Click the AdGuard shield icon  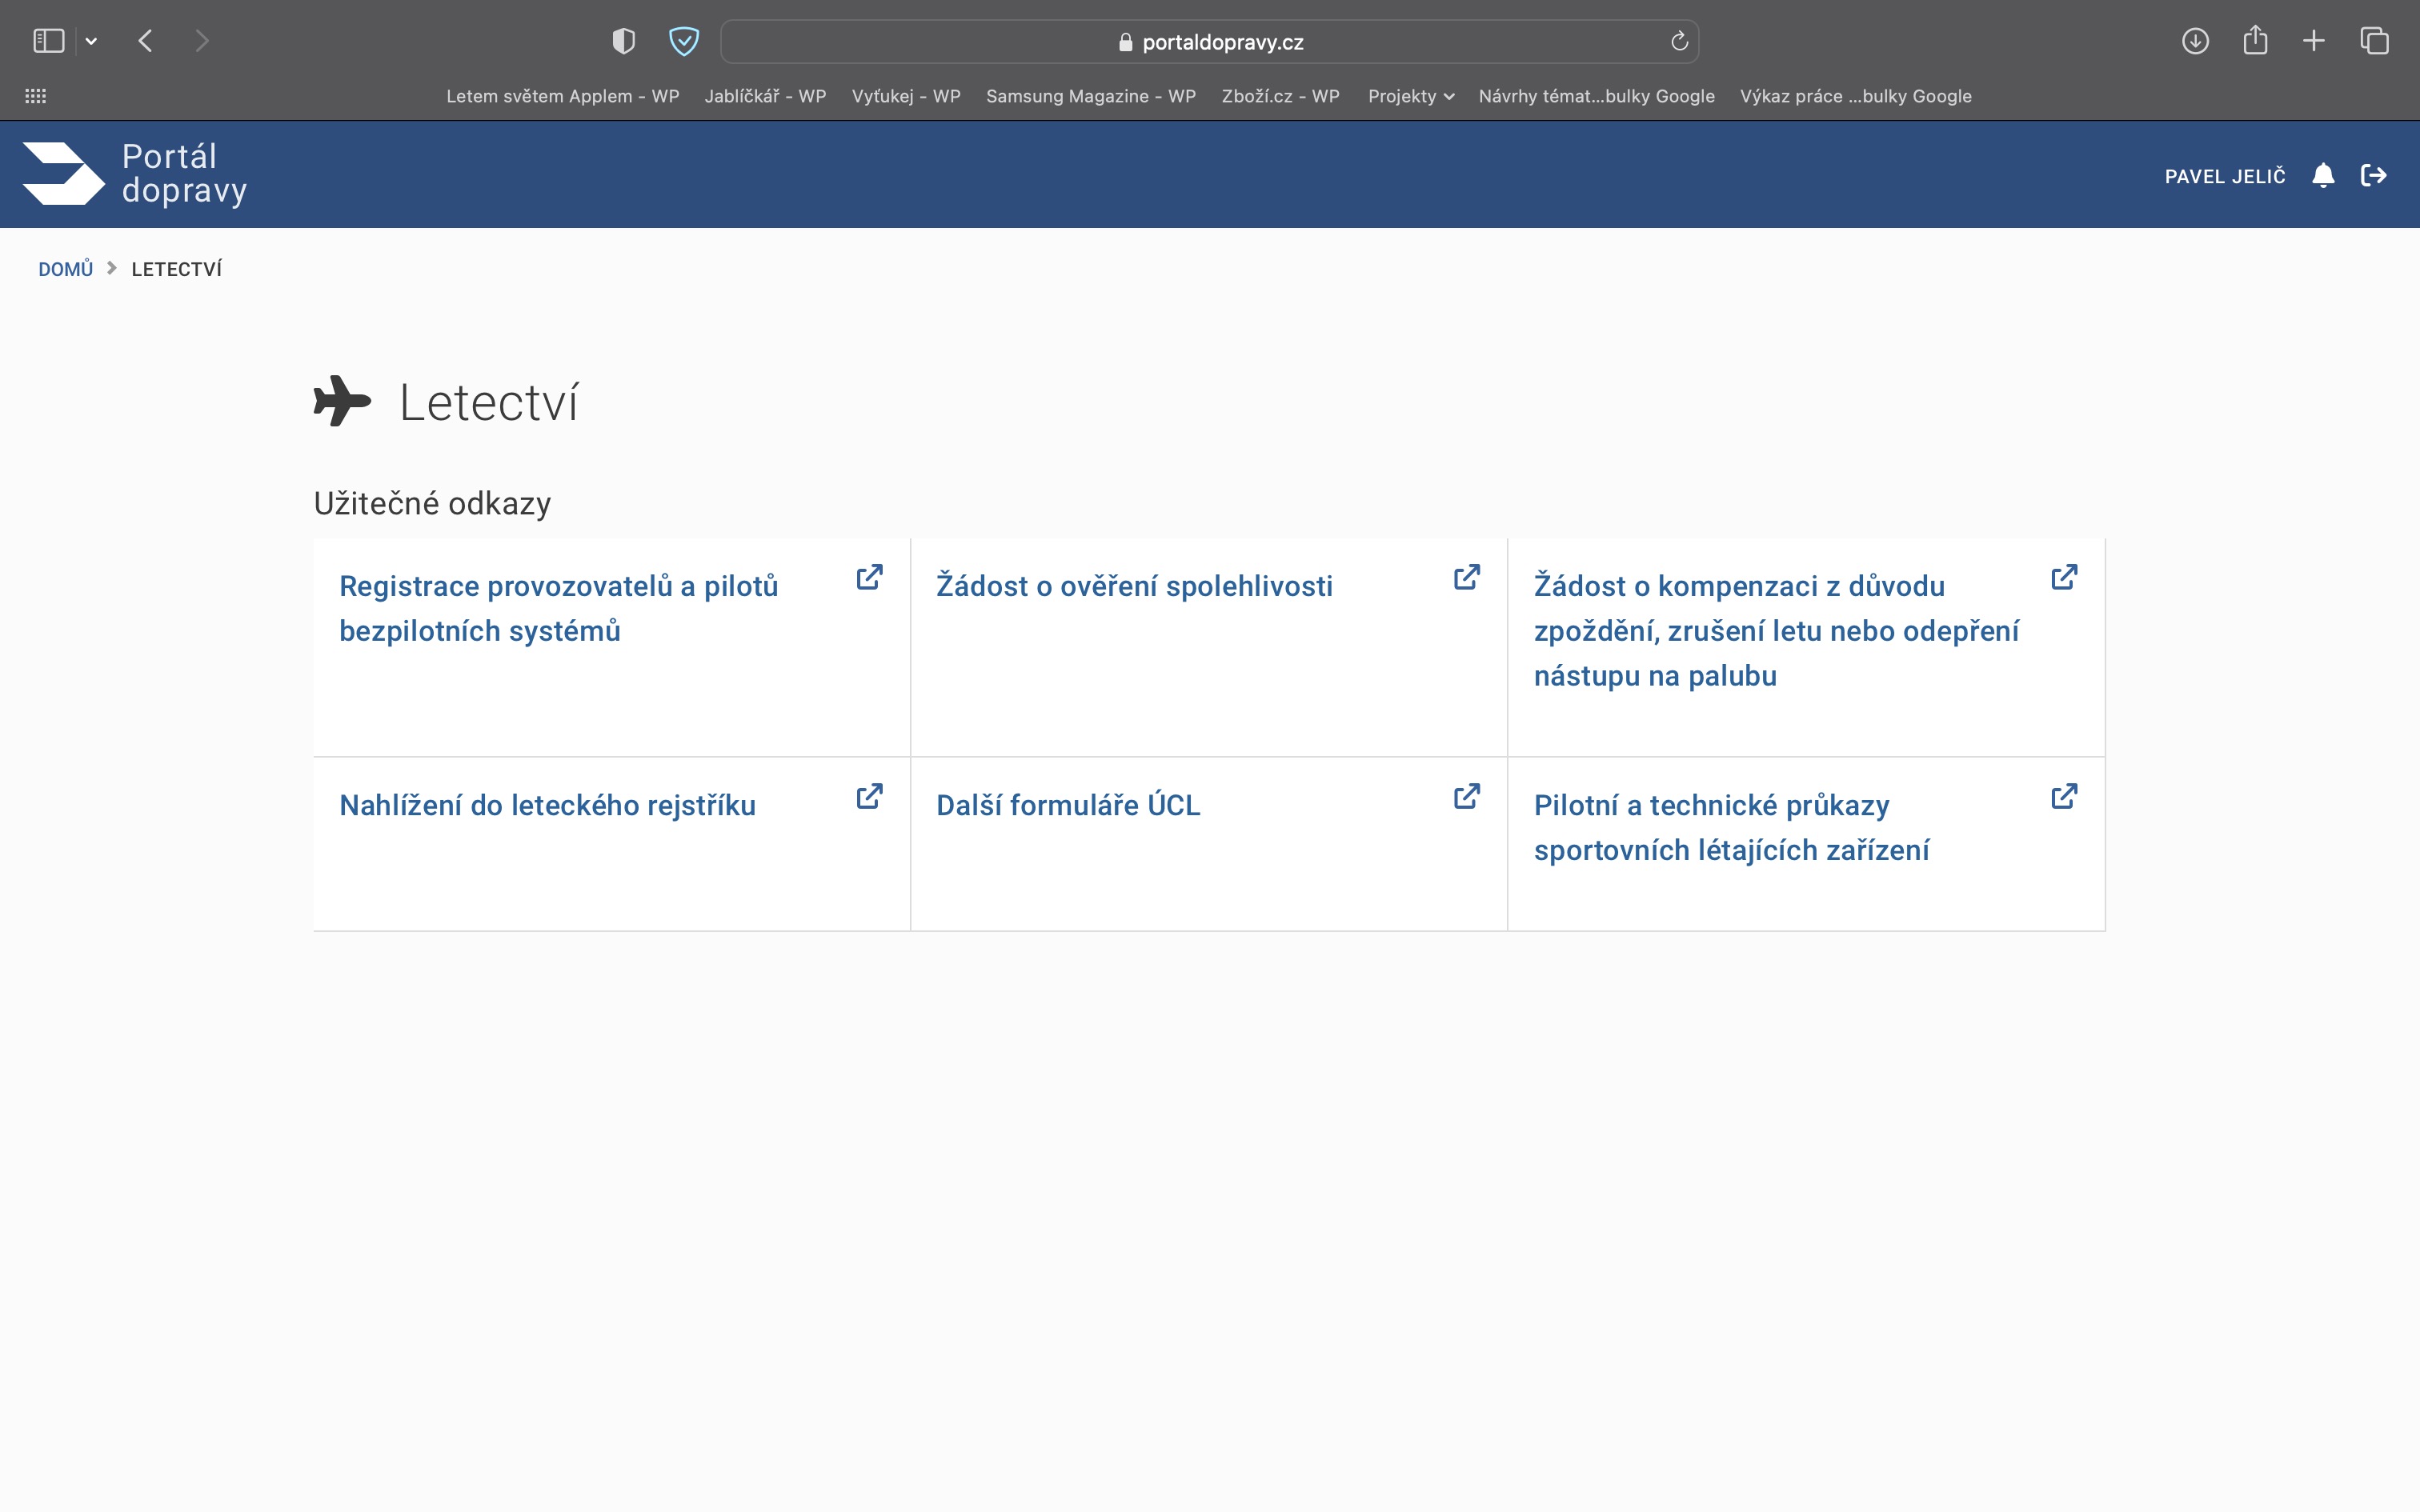coord(683,41)
